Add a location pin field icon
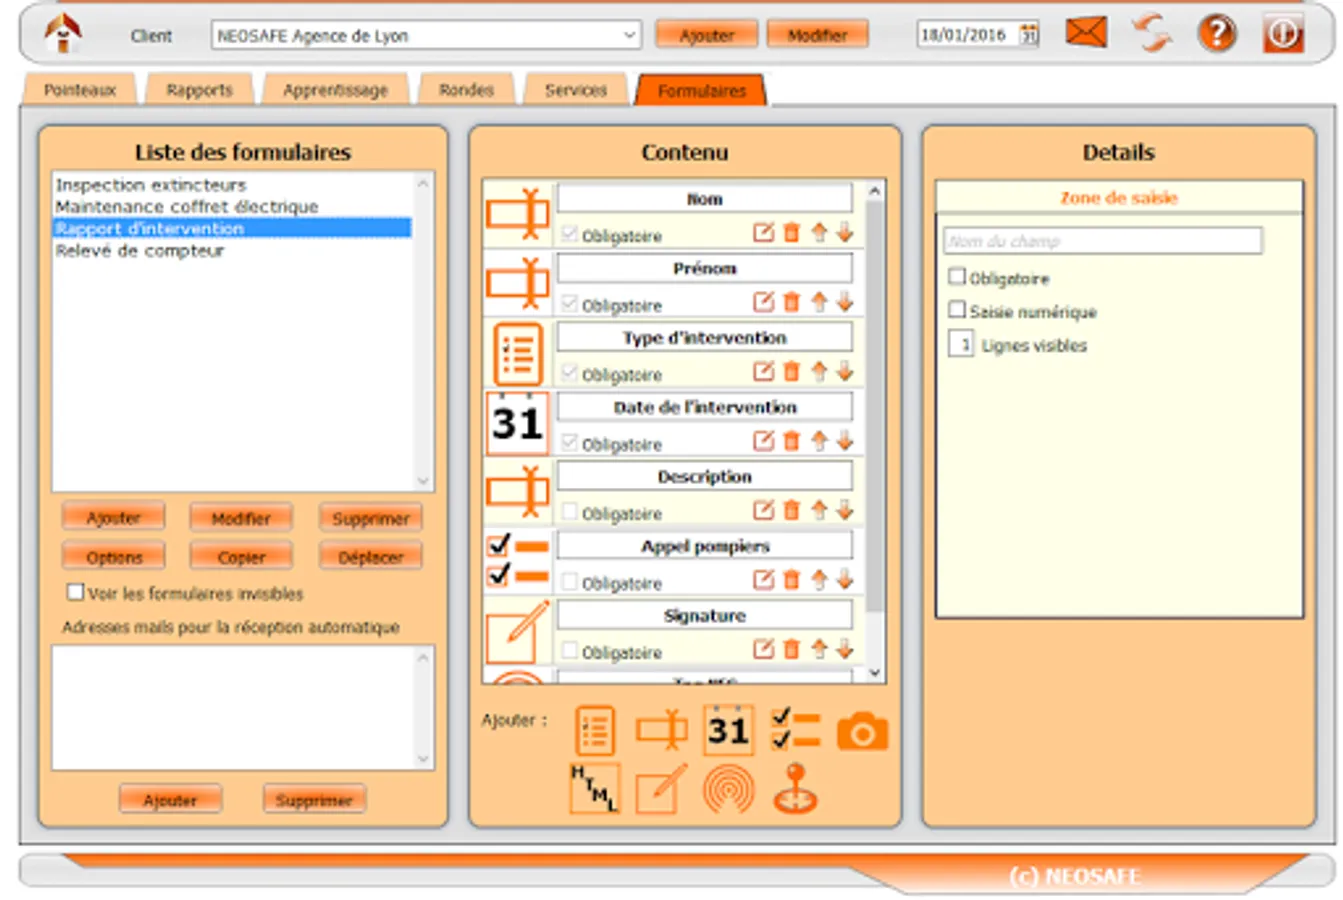 795,789
